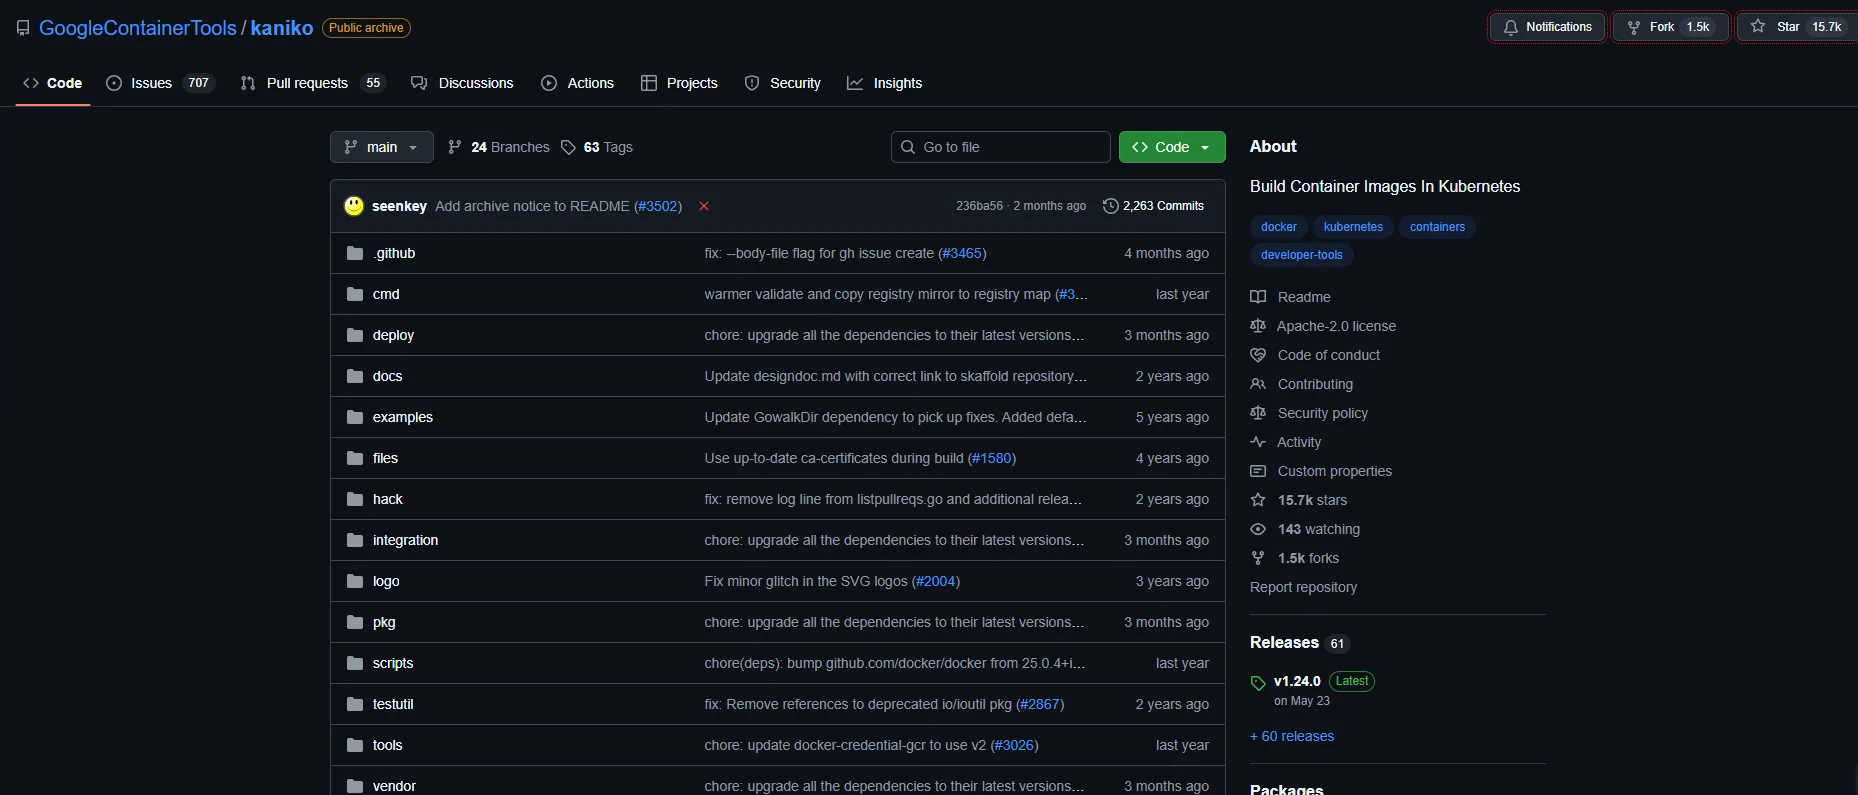This screenshot has height=795, width=1858.
Task: Open pull request #3502 link
Action: point(658,206)
